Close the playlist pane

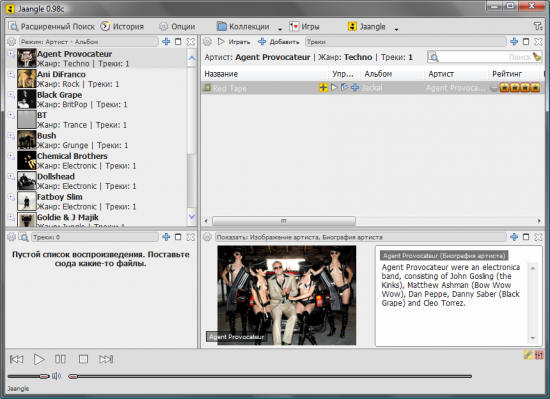pyautogui.click(x=190, y=237)
